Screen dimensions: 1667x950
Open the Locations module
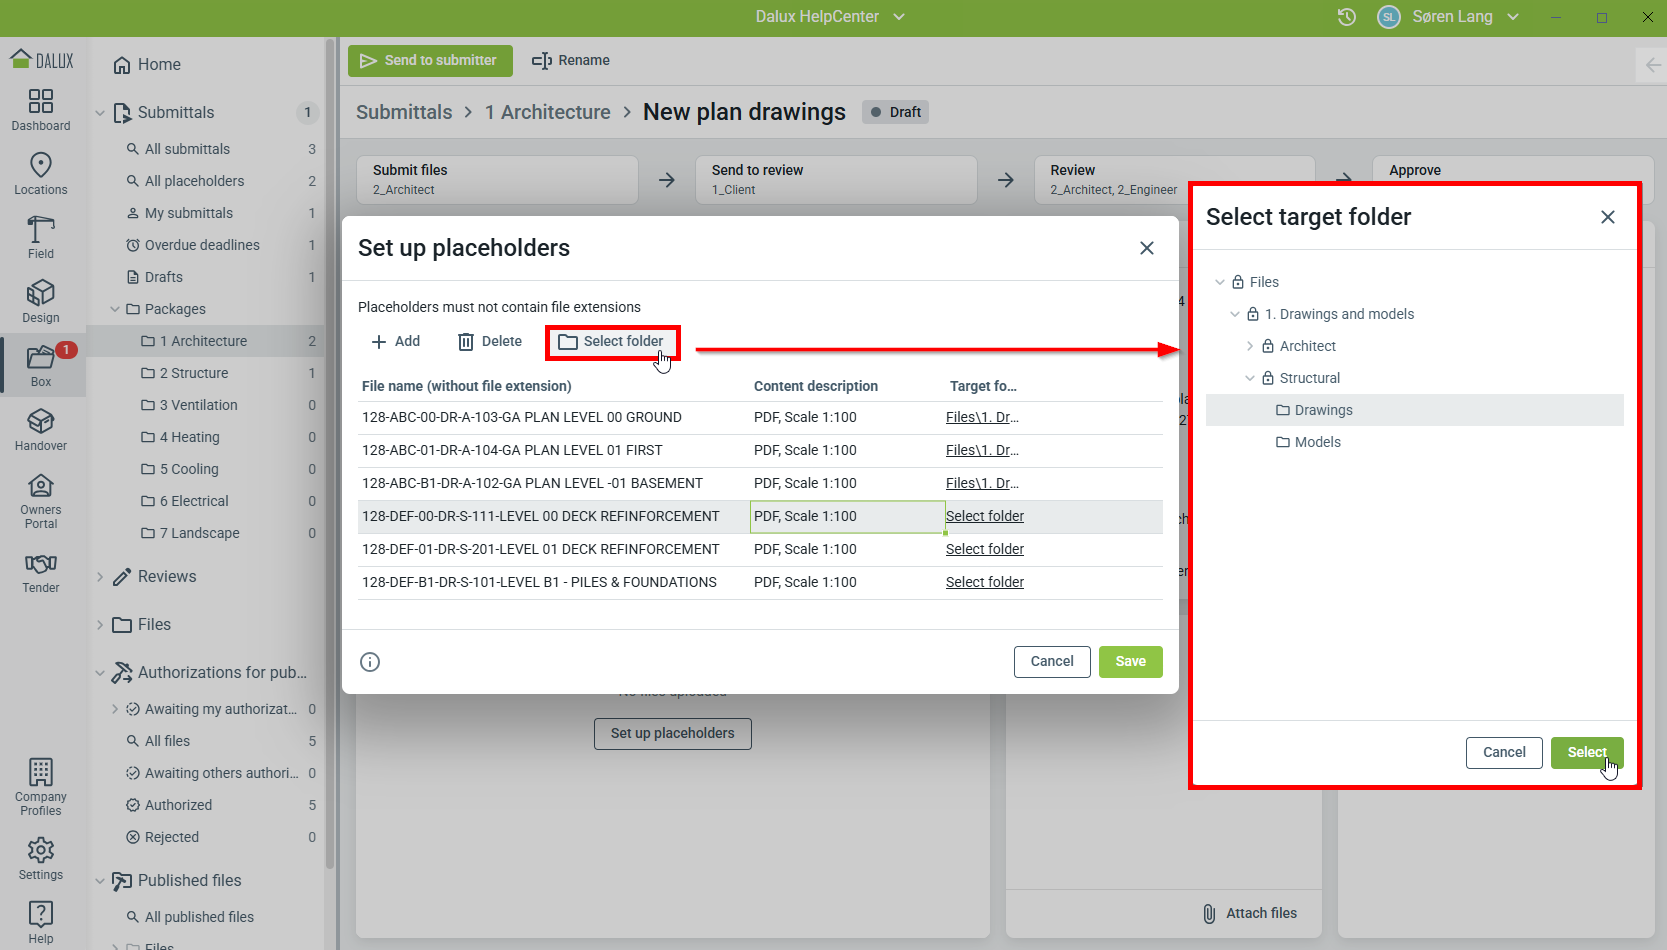pyautogui.click(x=41, y=173)
